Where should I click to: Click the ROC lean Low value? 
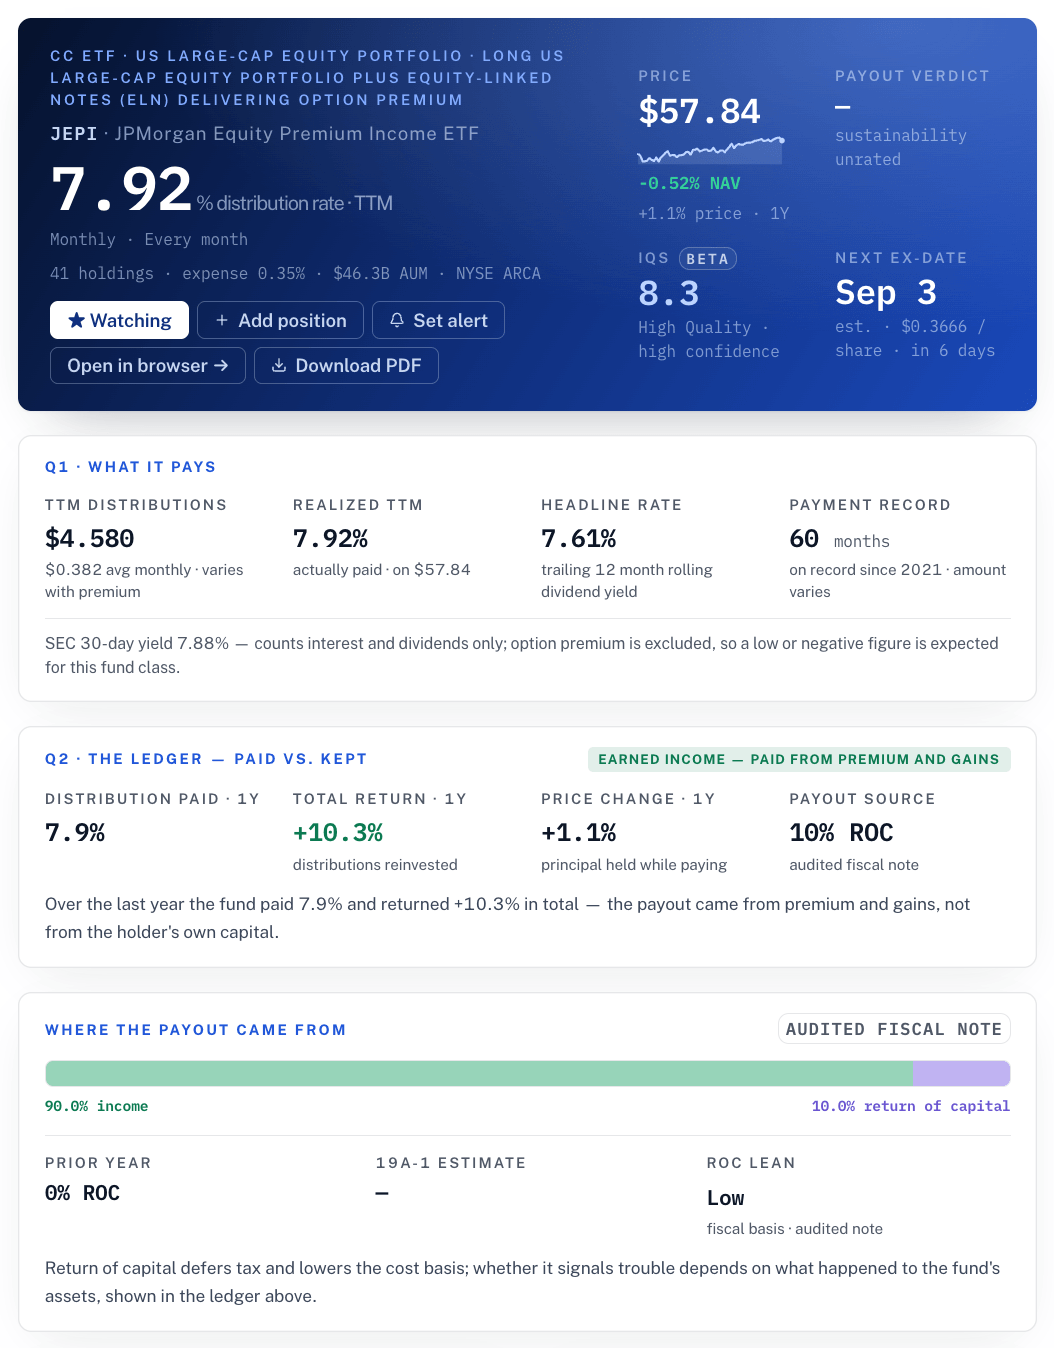point(725,1198)
